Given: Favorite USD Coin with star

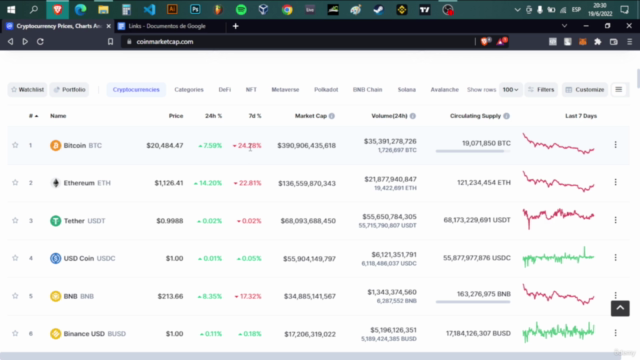Looking at the screenshot, I should [x=15, y=258].
